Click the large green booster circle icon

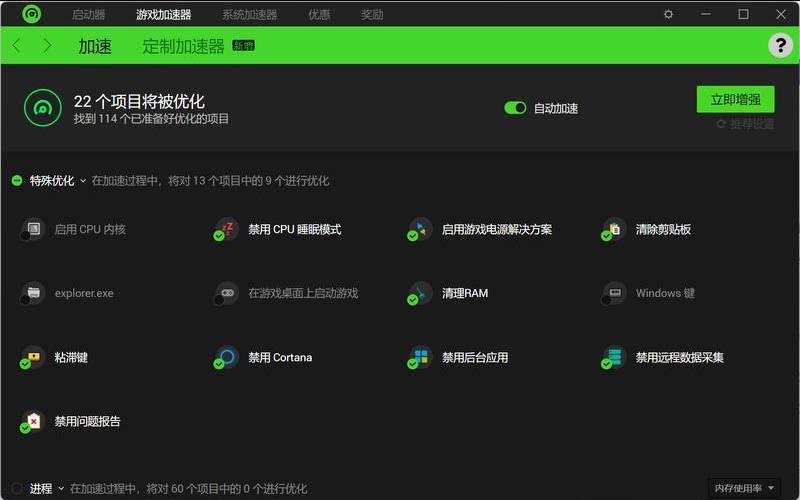(x=43, y=108)
